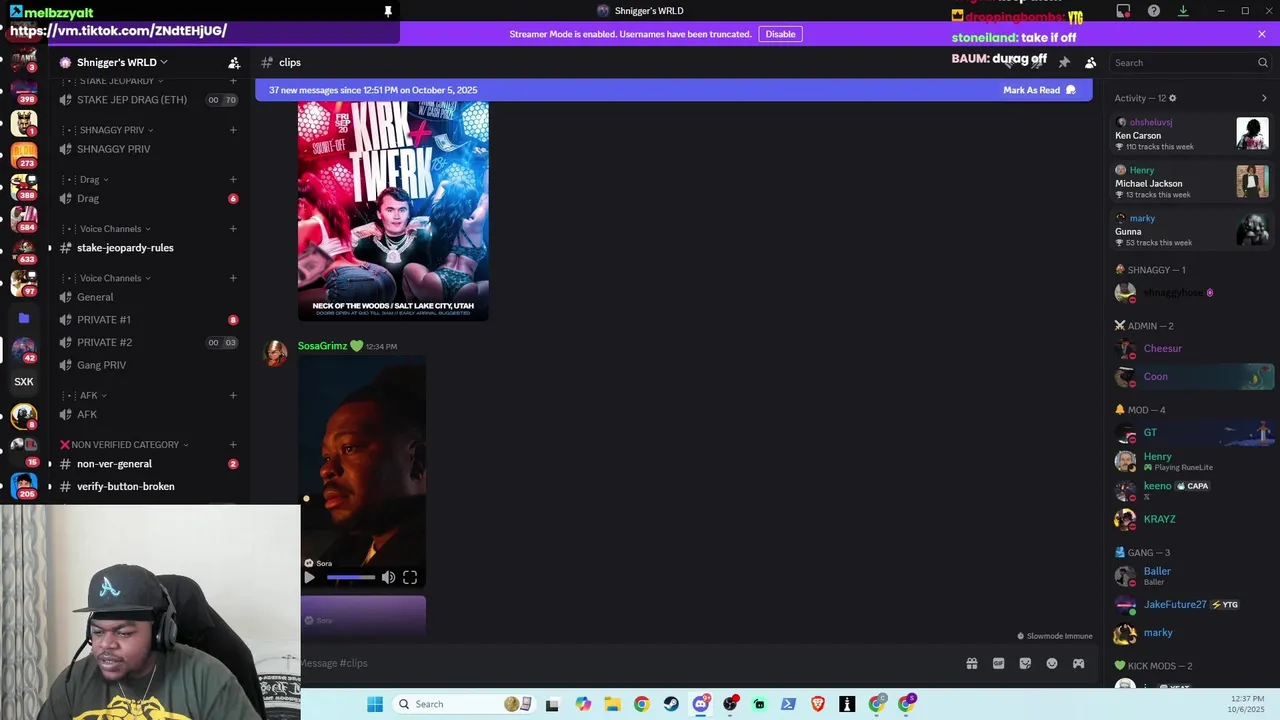Image resolution: width=1280 pixels, height=720 pixels.
Task: Open Shnigger's WRLD server dropdown
Action: point(122,62)
